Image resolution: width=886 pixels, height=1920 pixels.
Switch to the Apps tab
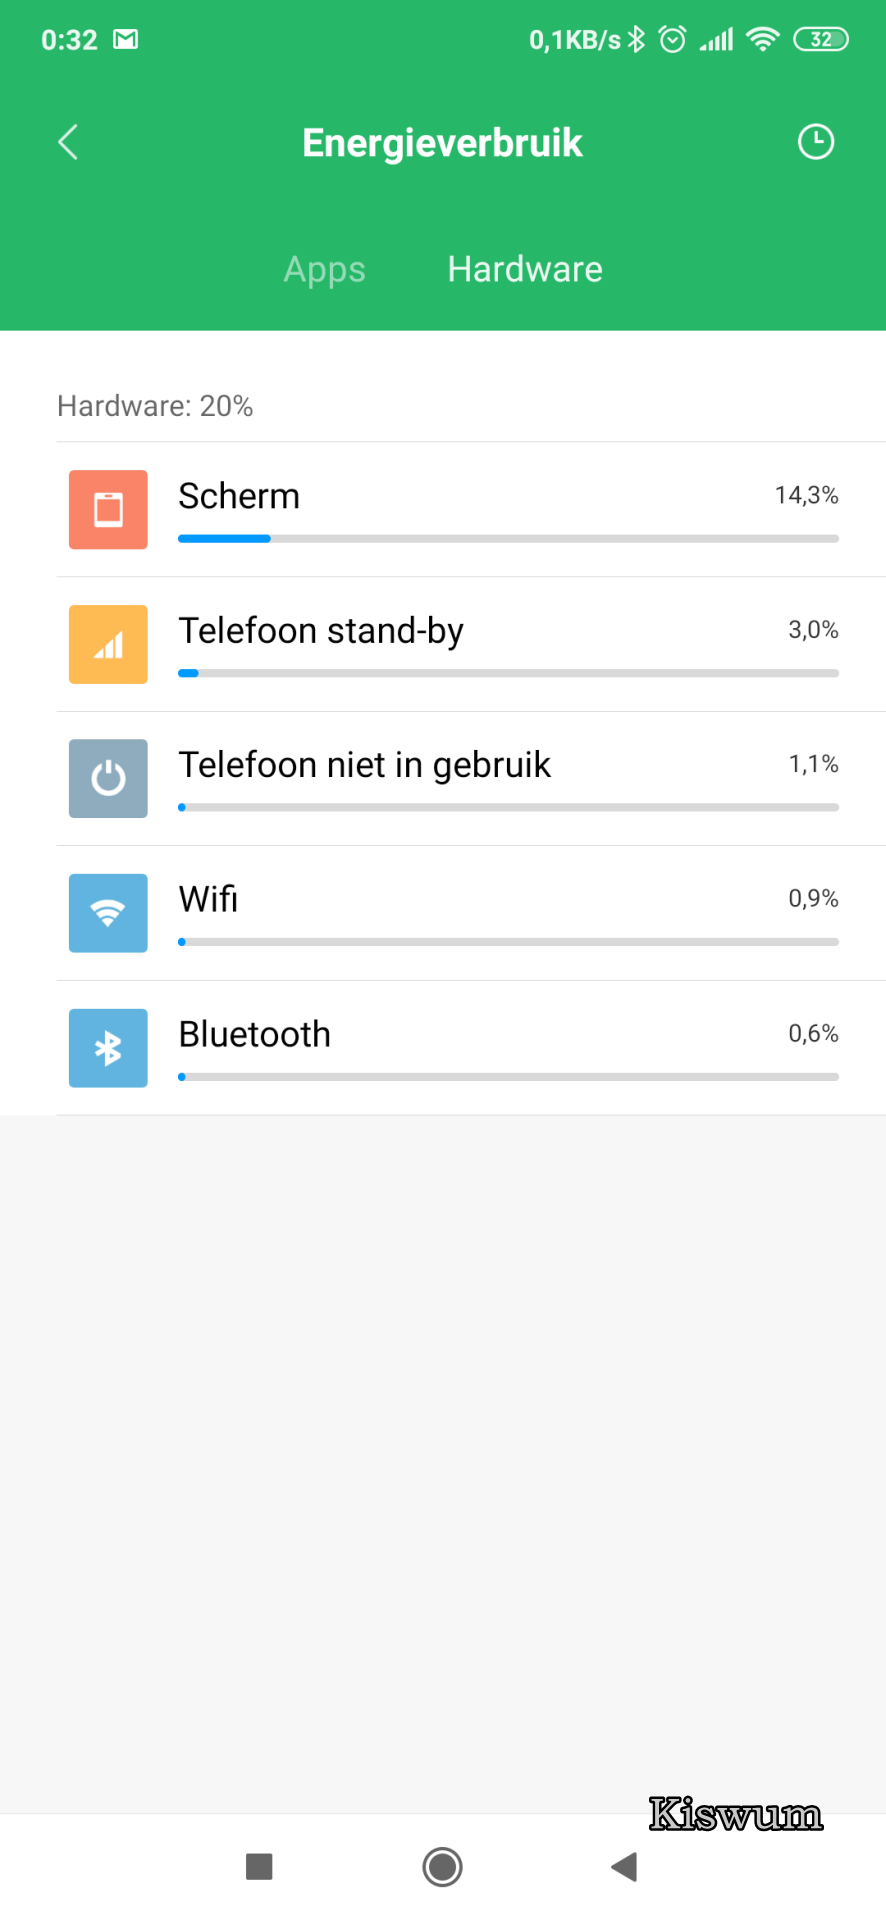tap(324, 269)
